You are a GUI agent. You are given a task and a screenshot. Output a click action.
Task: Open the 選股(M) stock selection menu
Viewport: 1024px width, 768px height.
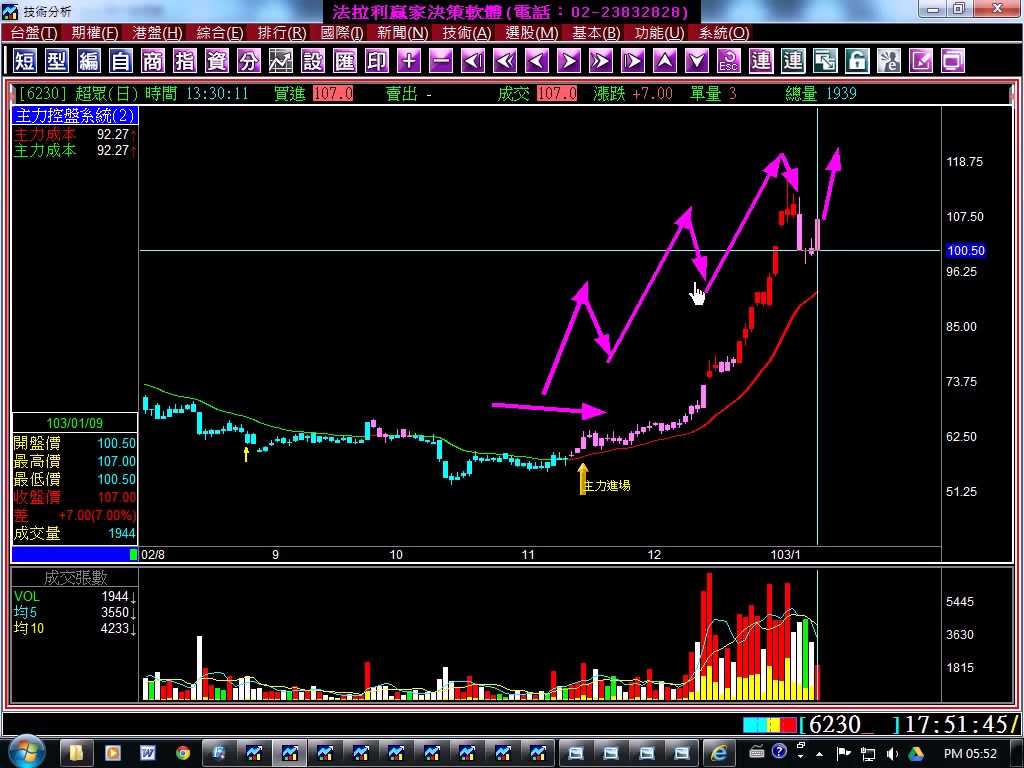click(x=531, y=33)
